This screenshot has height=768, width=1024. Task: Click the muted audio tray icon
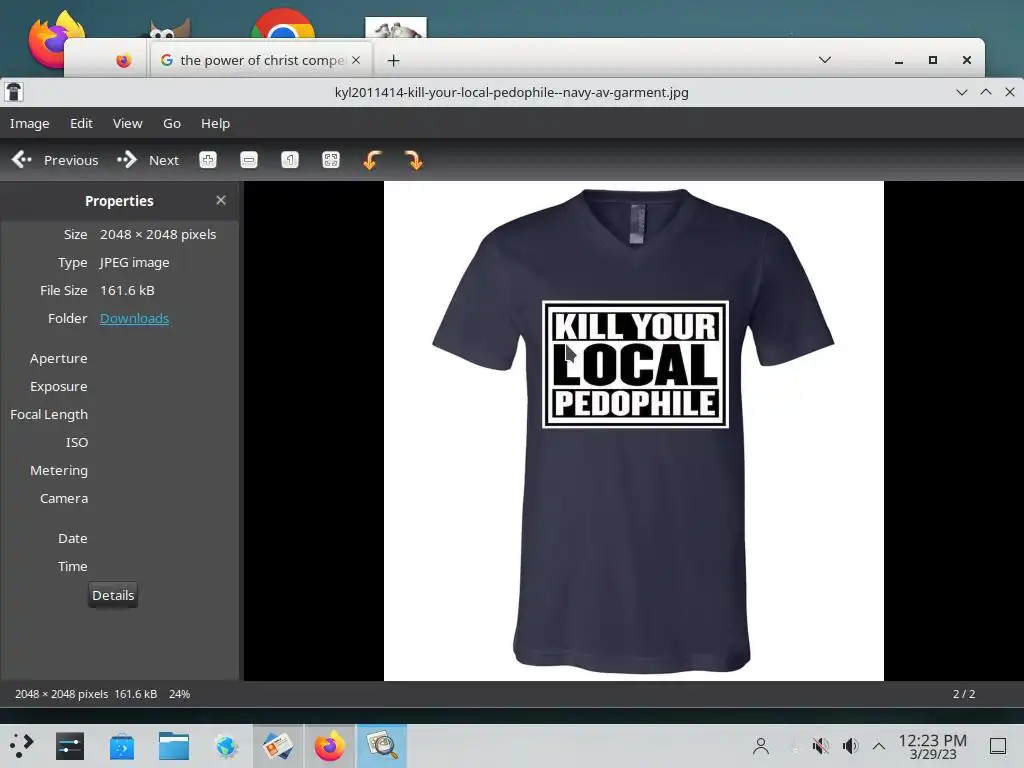point(820,746)
